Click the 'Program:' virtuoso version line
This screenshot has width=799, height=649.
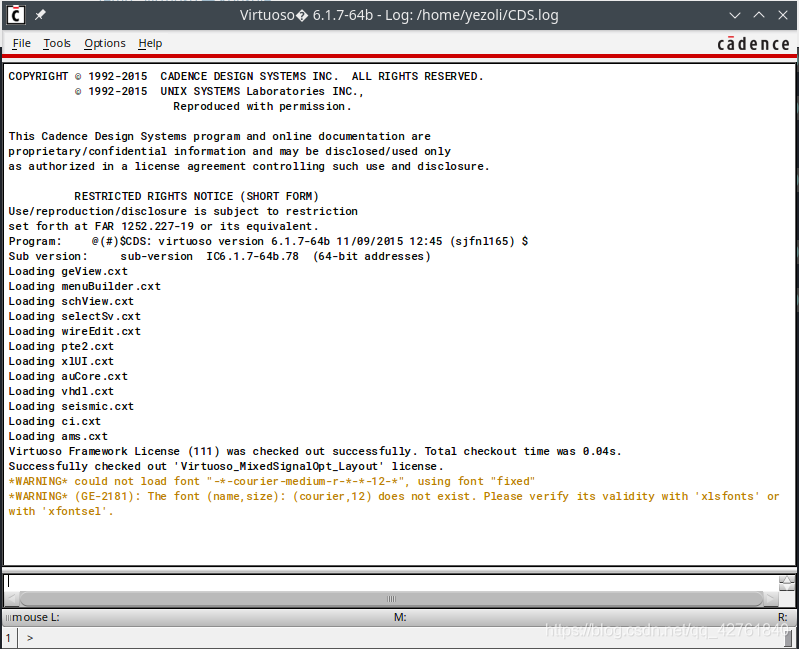[268, 241]
